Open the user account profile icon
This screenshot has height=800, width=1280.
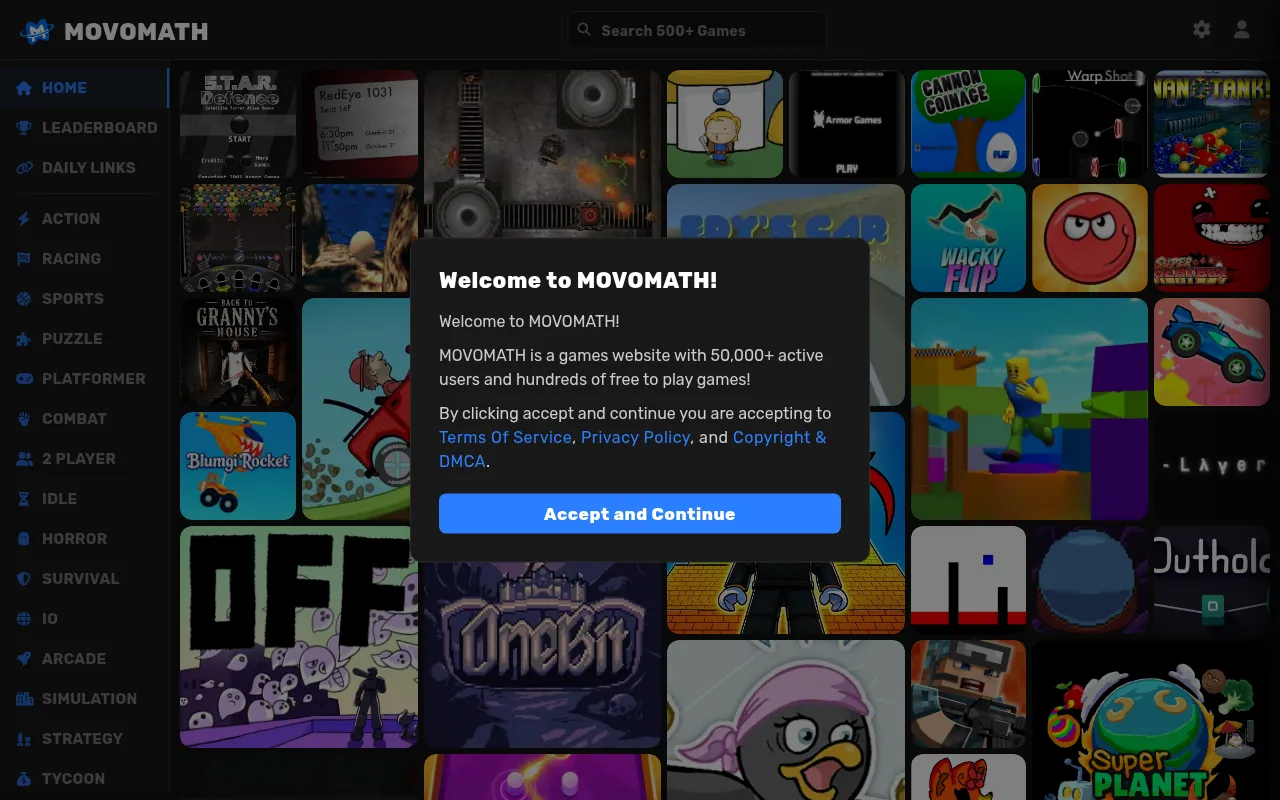click(x=1242, y=30)
